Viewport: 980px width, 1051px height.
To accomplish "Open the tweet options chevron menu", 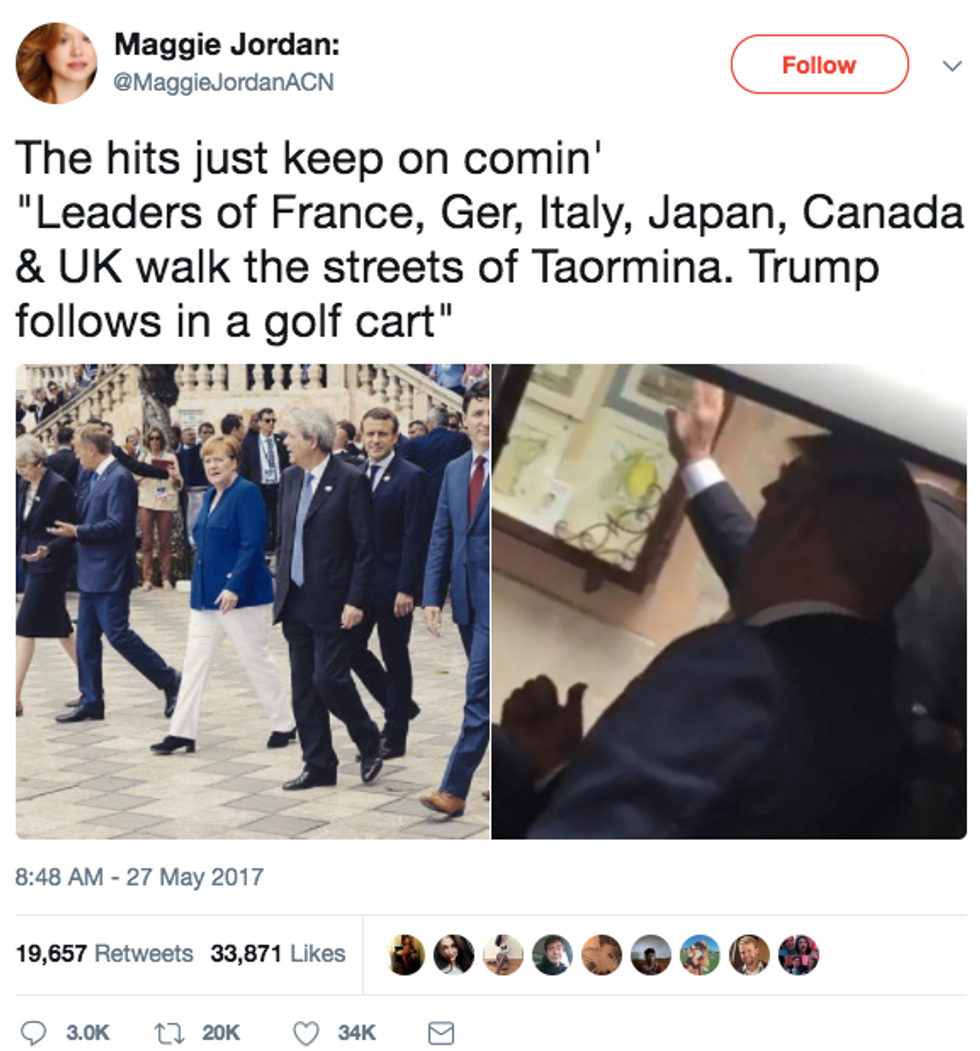I will coord(952,66).
